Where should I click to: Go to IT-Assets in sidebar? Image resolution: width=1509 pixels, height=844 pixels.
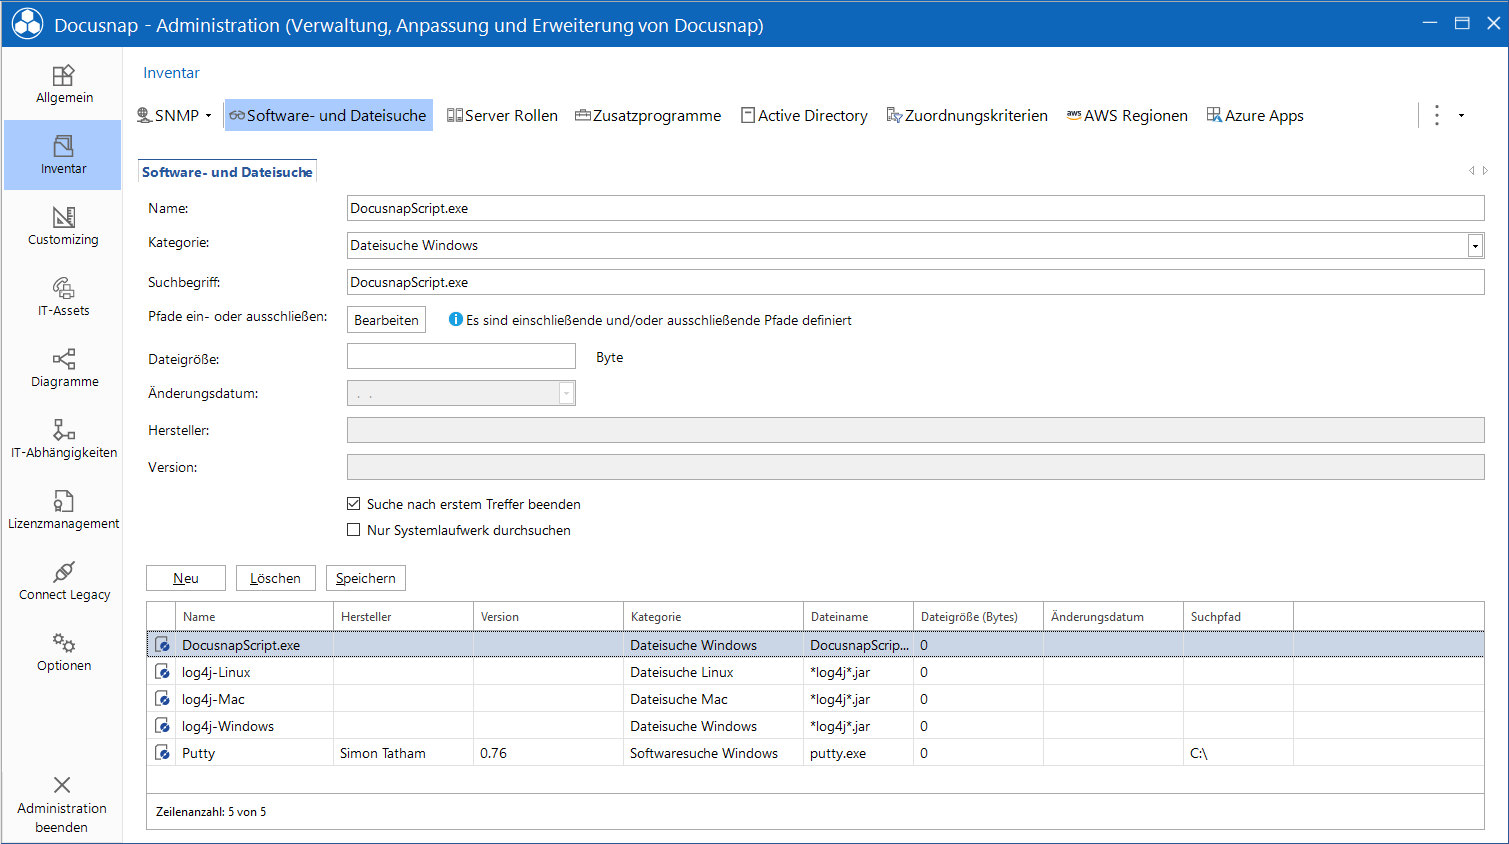click(x=63, y=297)
